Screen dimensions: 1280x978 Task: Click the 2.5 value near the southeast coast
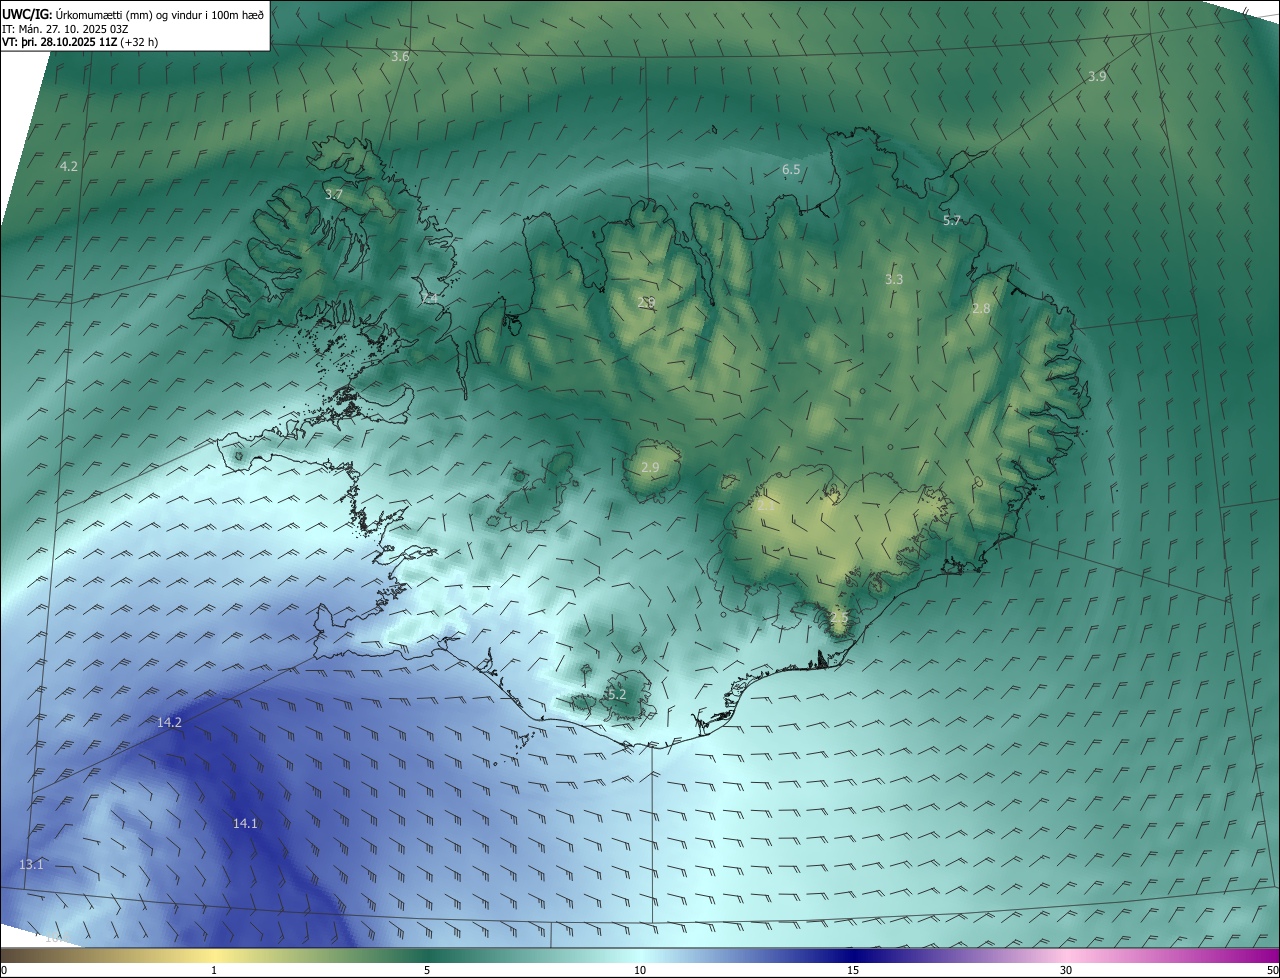(839, 619)
